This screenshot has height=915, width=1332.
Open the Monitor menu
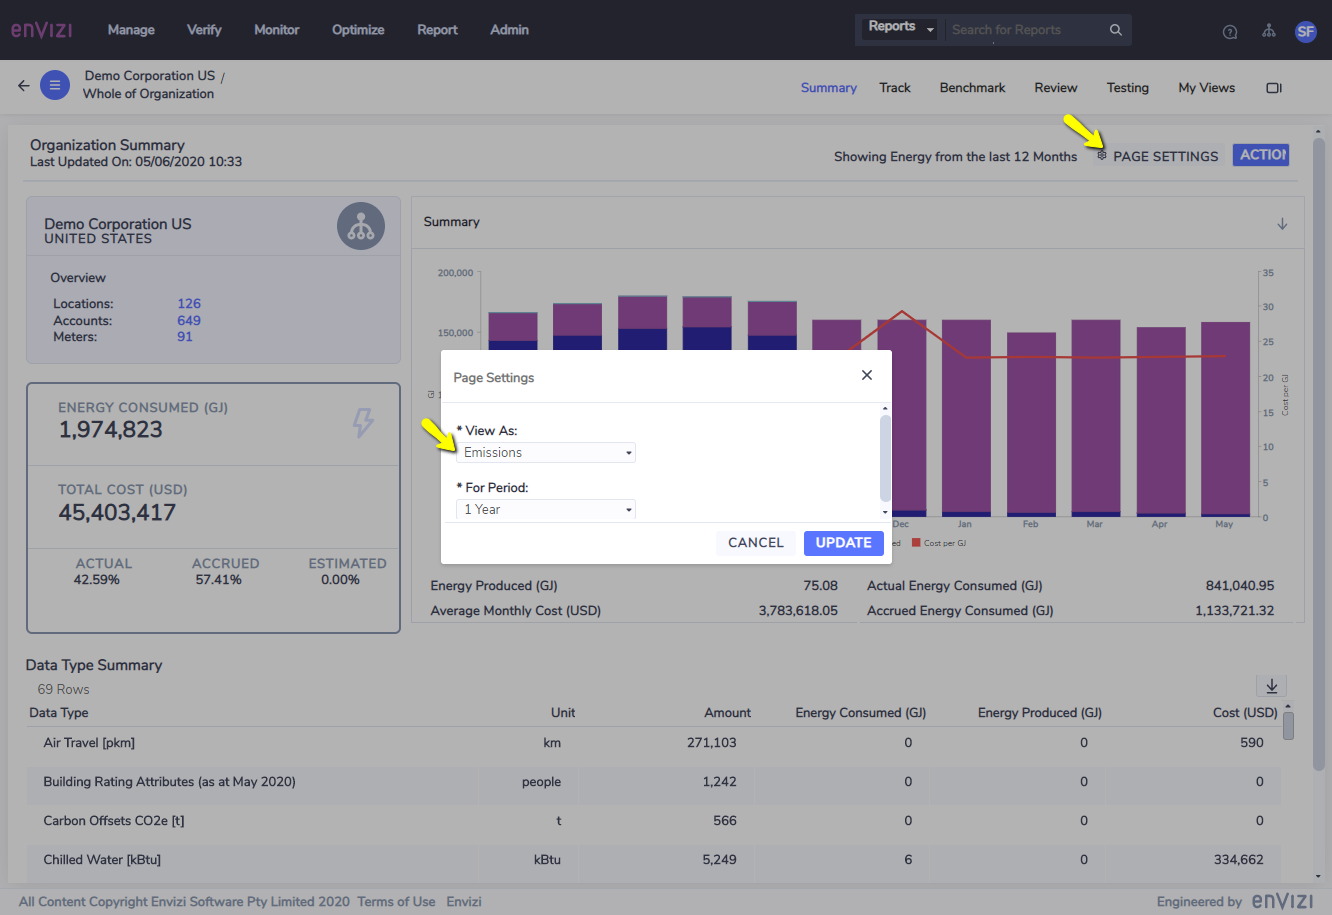(277, 30)
